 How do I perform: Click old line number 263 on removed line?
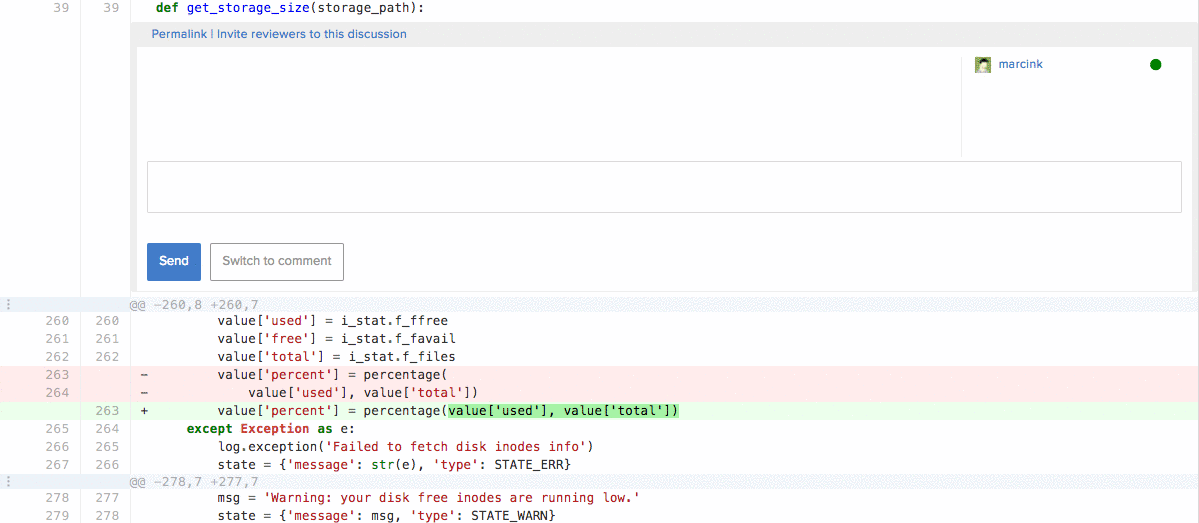[x=58, y=375]
